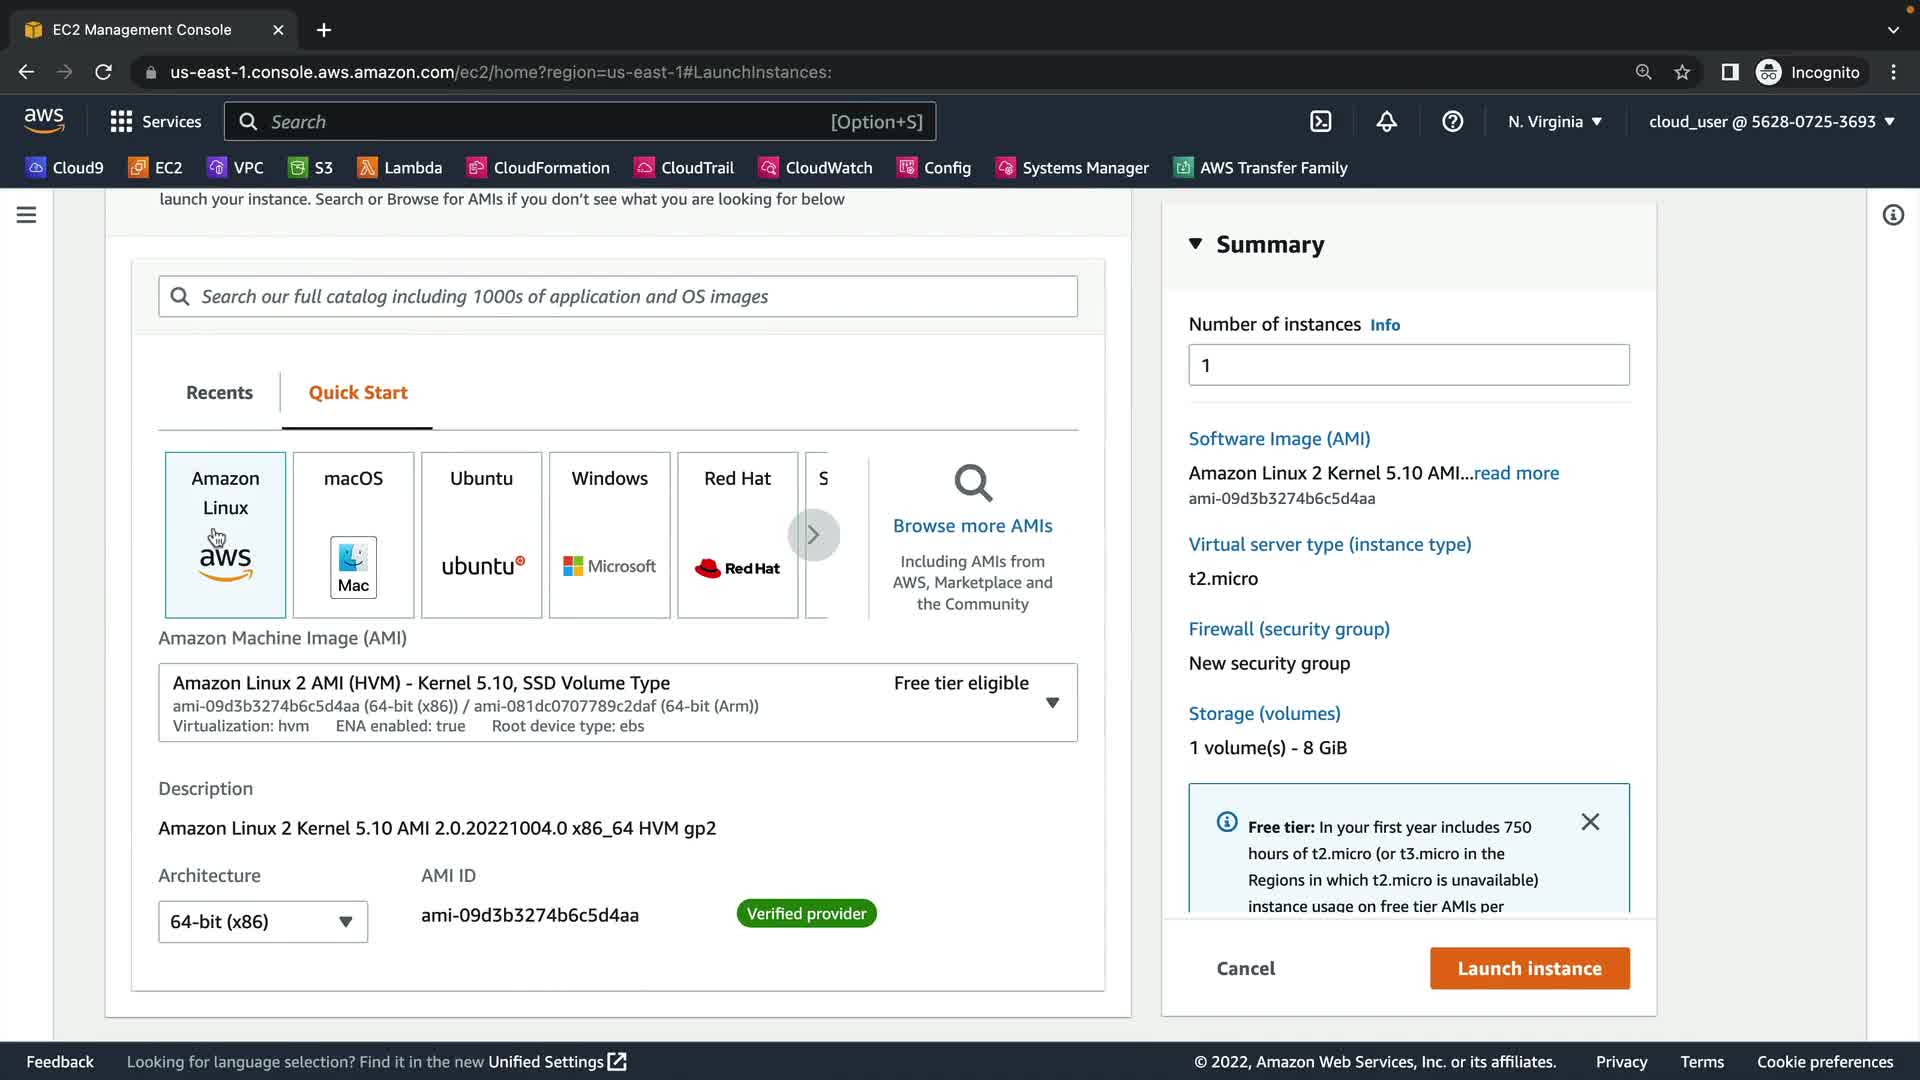Select the Quick Start tab
The width and height of the screenshot is (1920, 1080).
358,393
